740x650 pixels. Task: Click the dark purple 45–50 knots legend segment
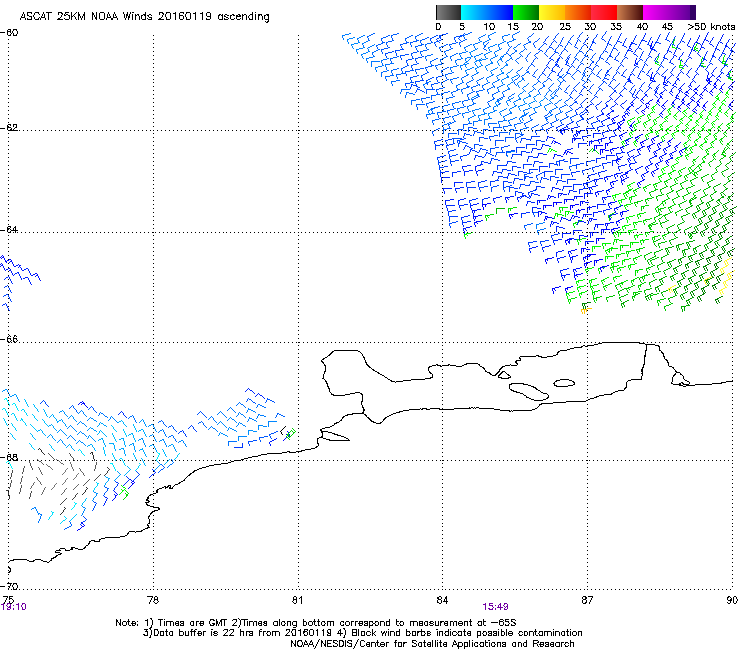pyautogui.click(x=682, y=12)
